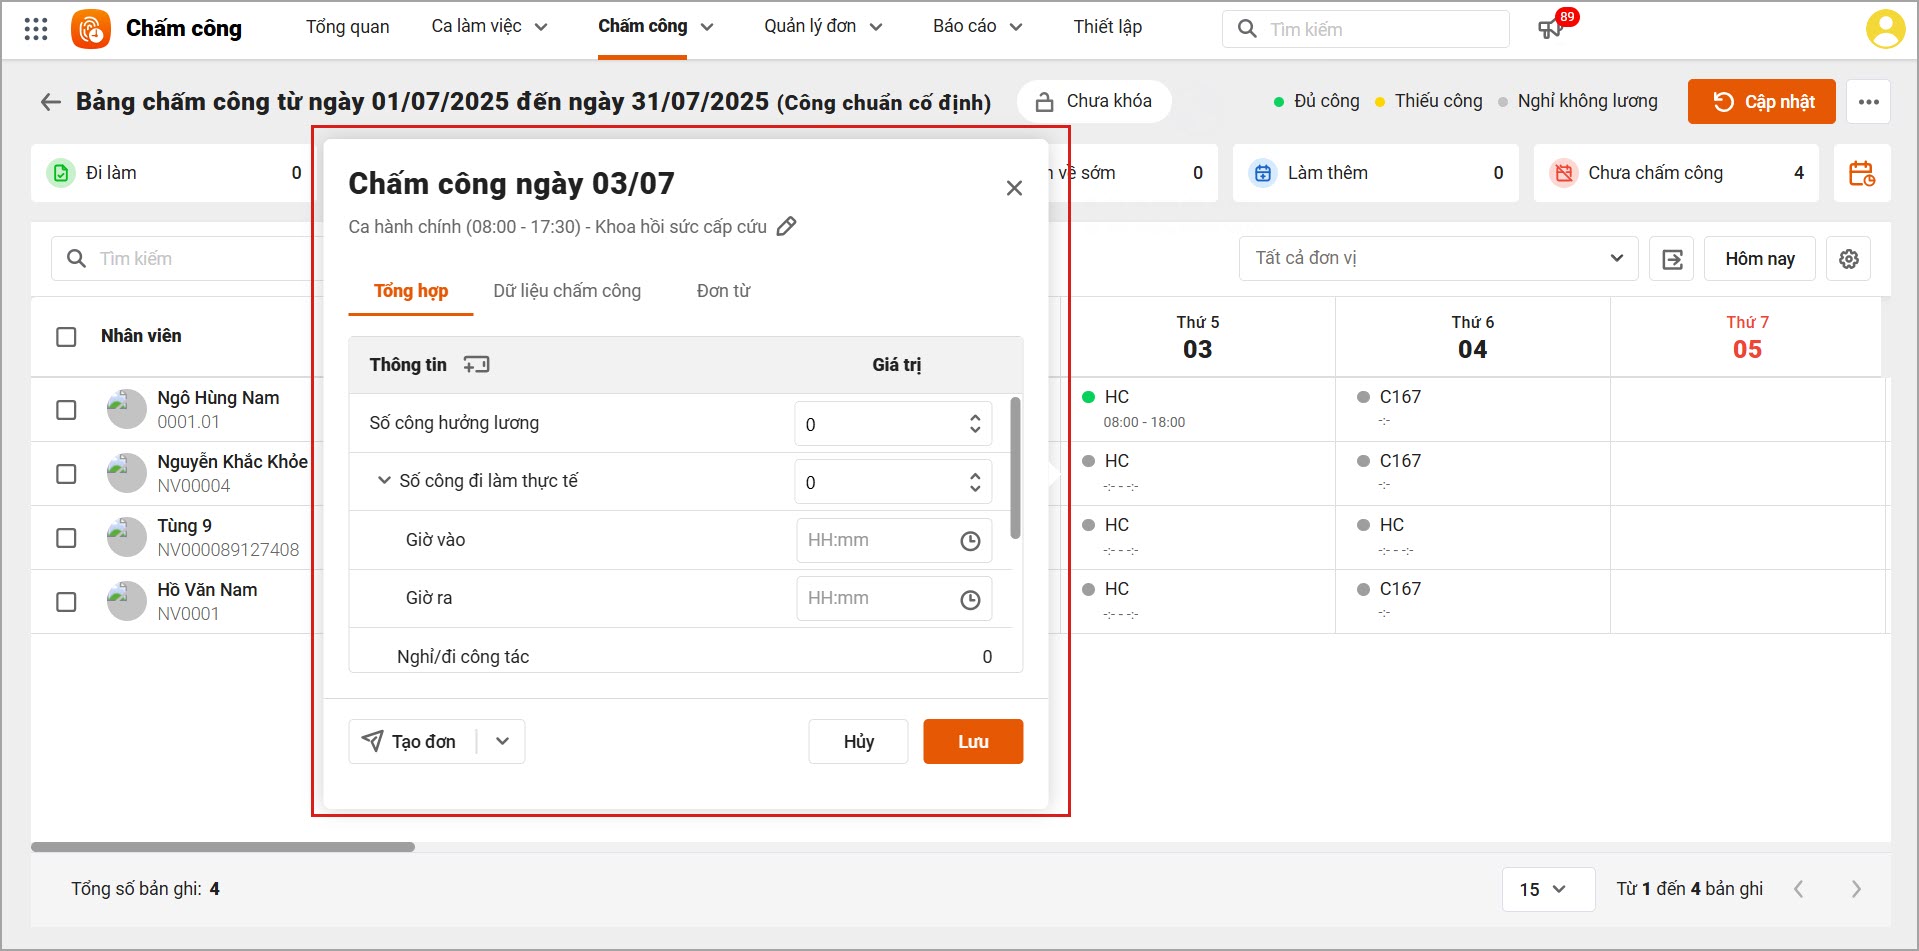Open the table settings gear icon

coord(1848,259)
